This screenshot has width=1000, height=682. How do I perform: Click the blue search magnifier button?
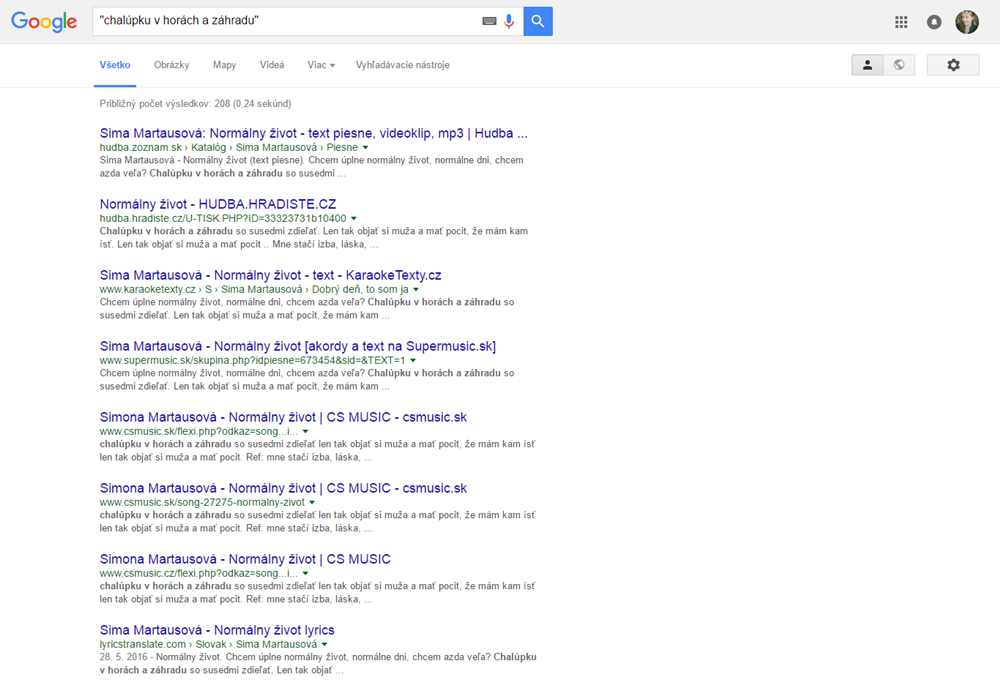pos(538,21)
